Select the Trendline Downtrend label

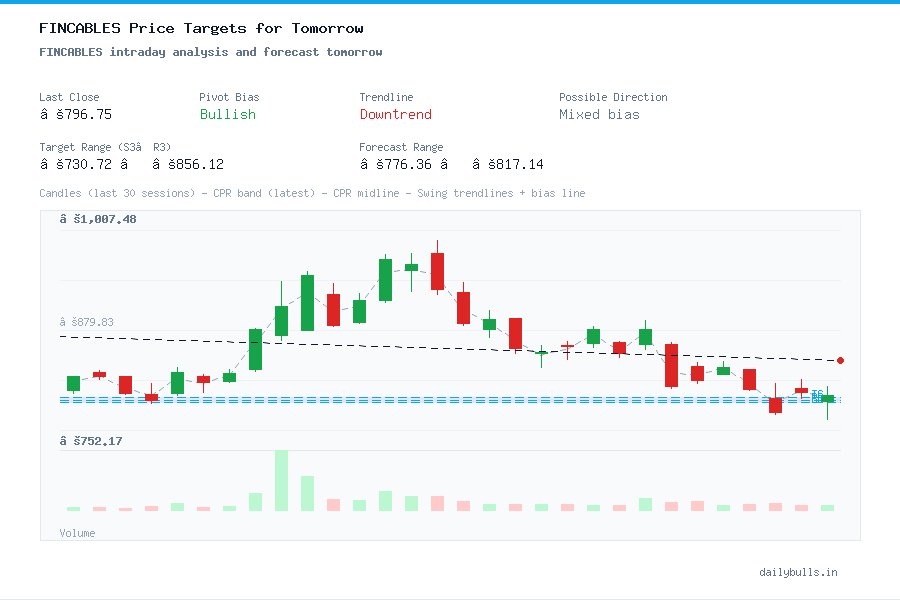(396, 115)
